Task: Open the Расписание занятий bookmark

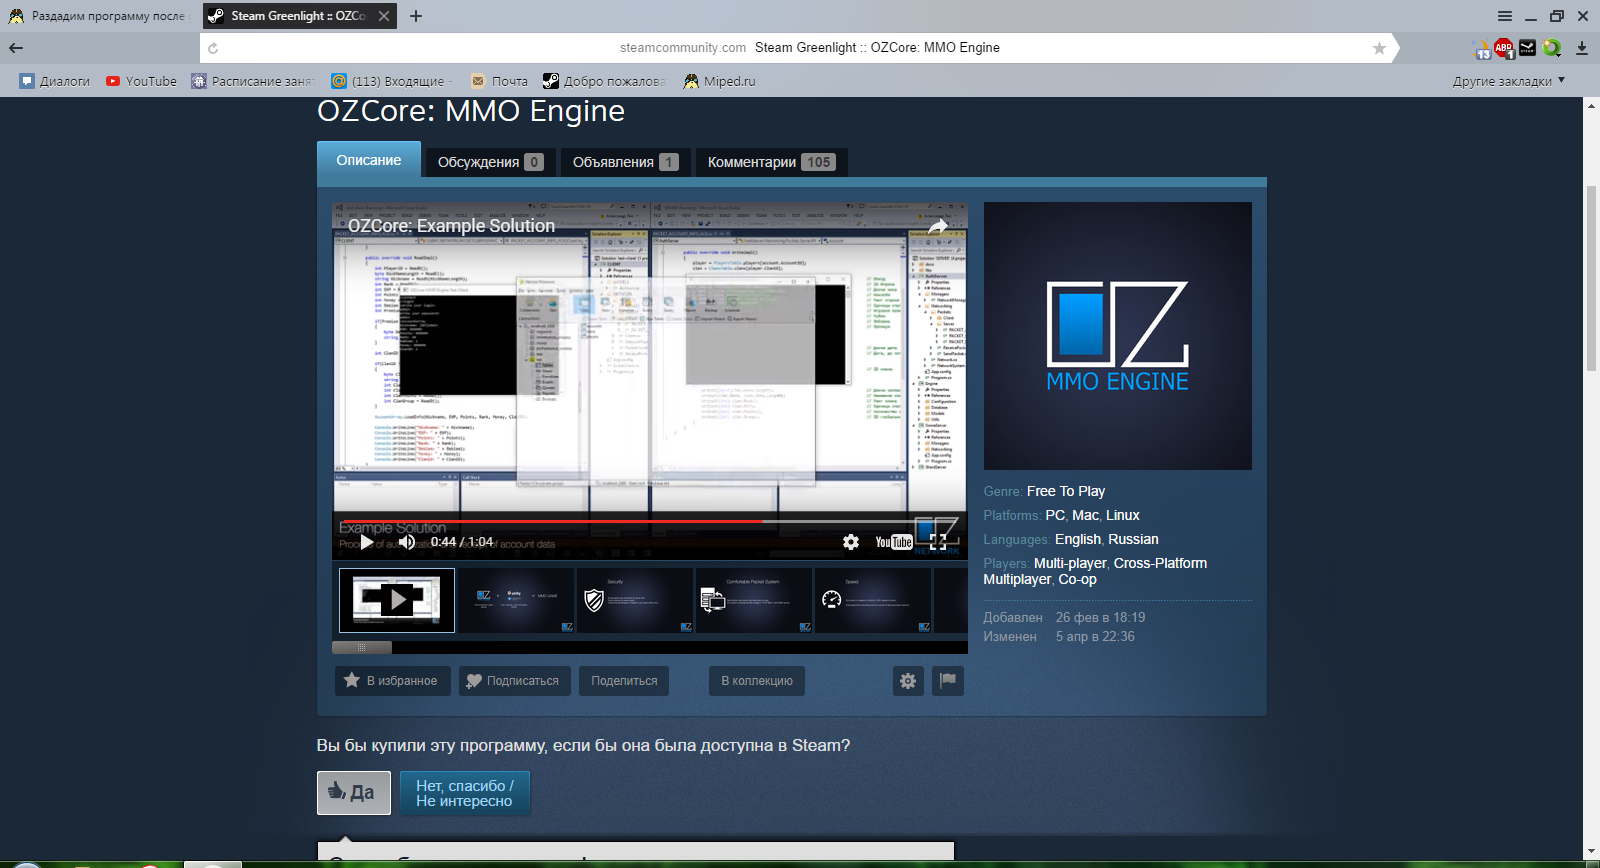Action: coord(253,81)
